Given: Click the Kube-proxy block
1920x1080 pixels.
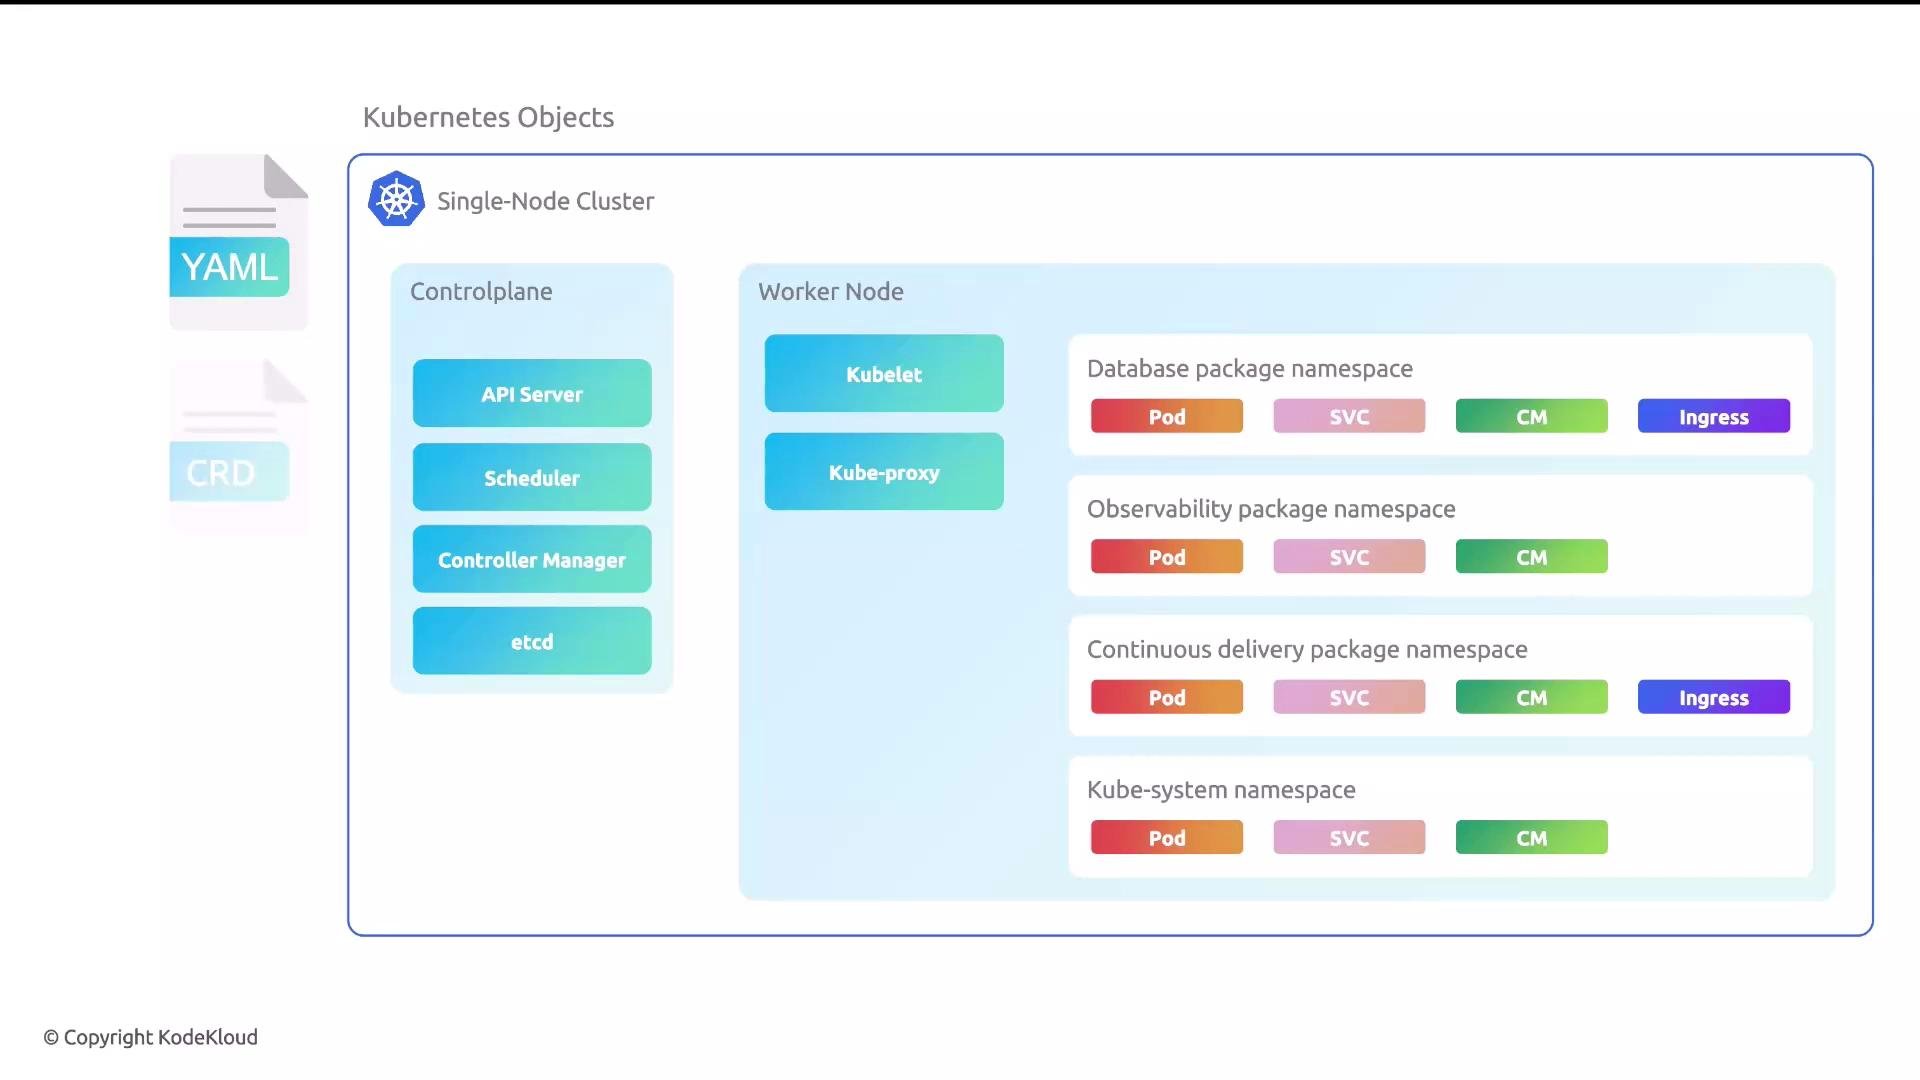Looking at the screenshot, I should click(884, 471).
